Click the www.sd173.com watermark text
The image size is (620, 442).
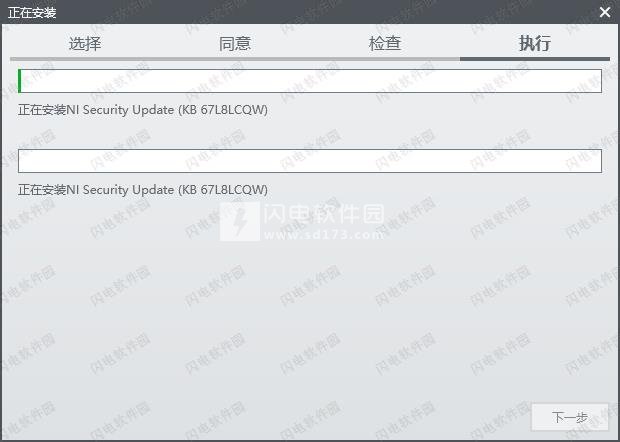coord(324,235)
